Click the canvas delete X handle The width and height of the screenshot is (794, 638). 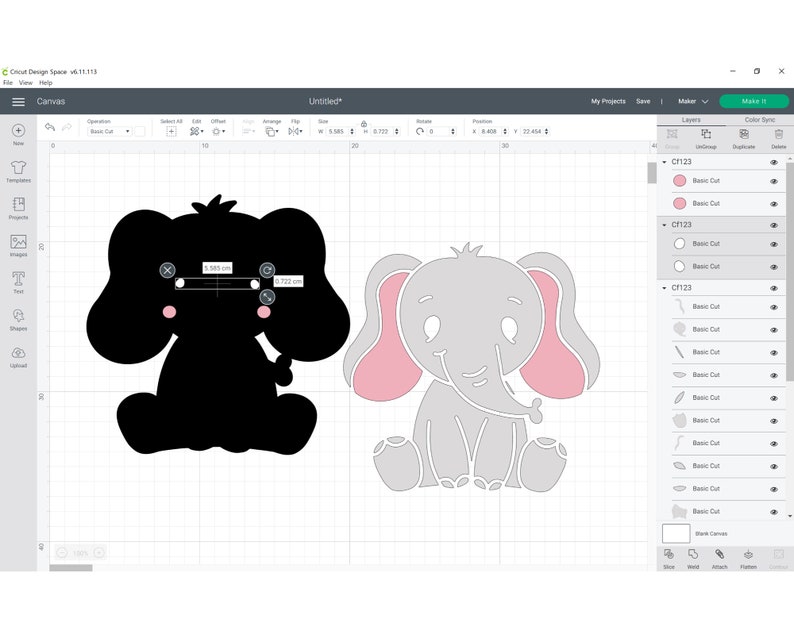(x=168, y=270)
